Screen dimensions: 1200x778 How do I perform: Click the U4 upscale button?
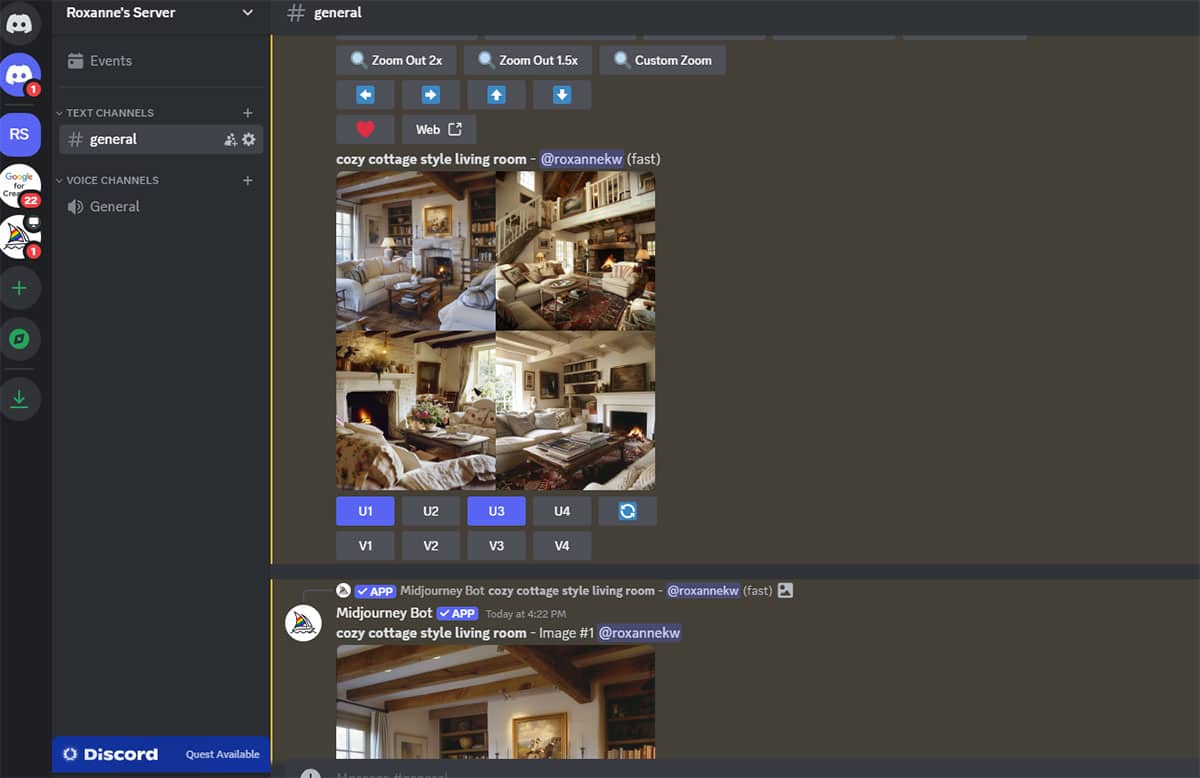click(x=562, y=511)
